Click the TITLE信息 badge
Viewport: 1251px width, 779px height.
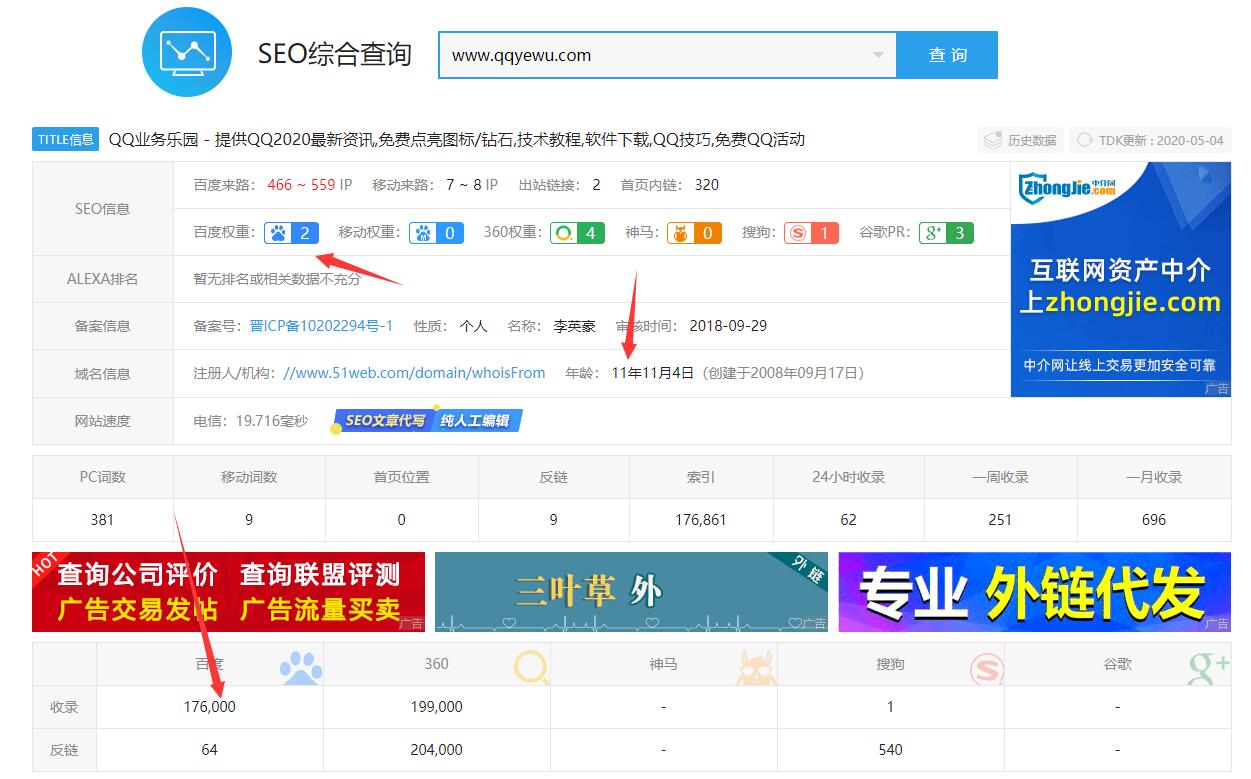point(66,140)
